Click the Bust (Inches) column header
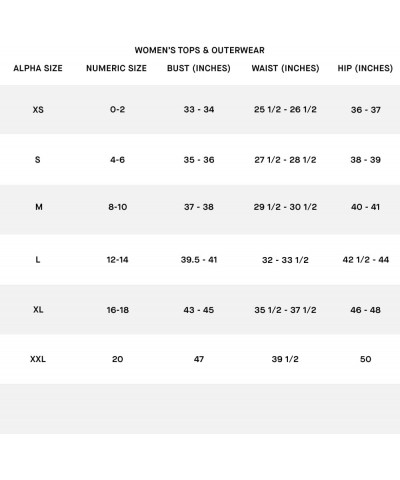 (x=199, y=68)
